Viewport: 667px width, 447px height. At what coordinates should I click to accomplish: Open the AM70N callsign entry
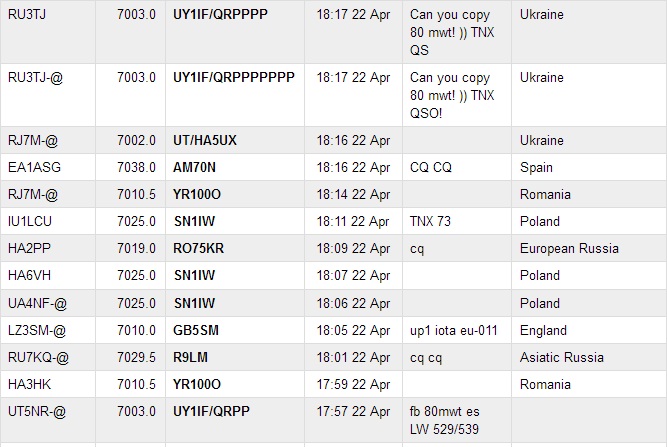(x=194, y=168)
